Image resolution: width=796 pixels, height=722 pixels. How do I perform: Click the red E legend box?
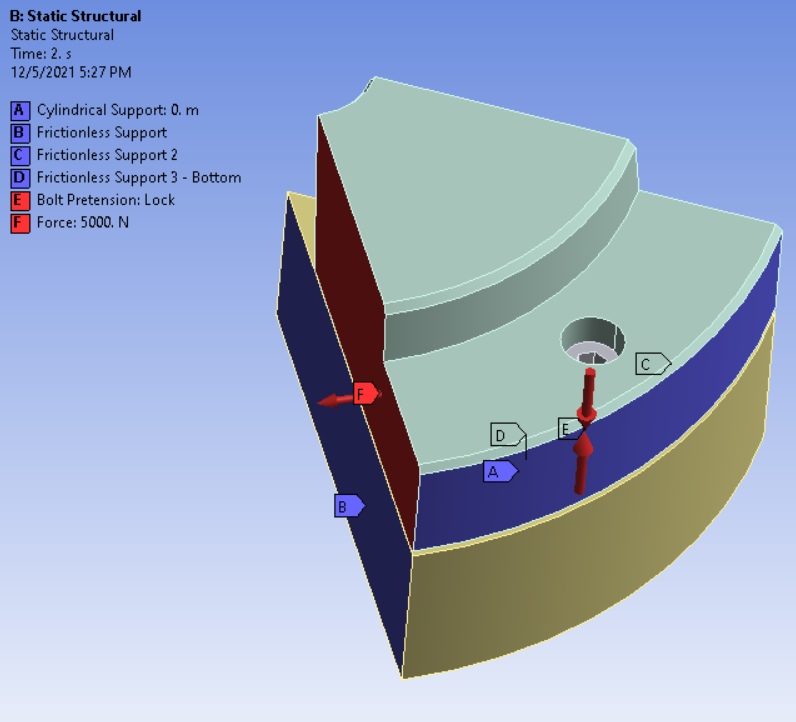click(20, 200)
